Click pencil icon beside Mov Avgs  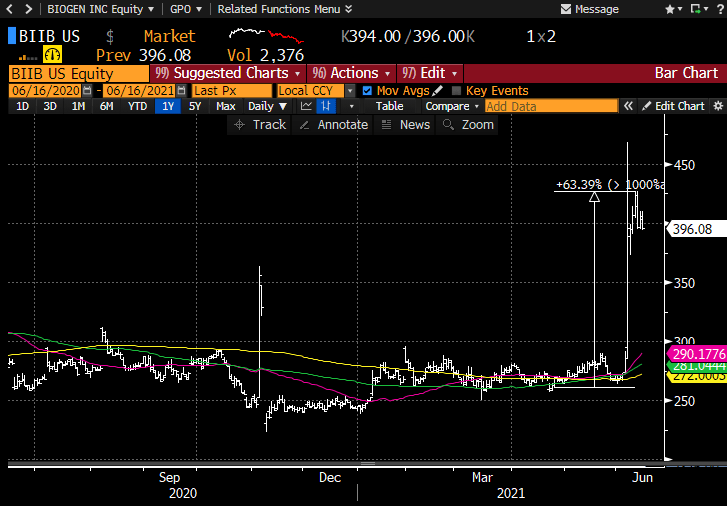(437, 90)
